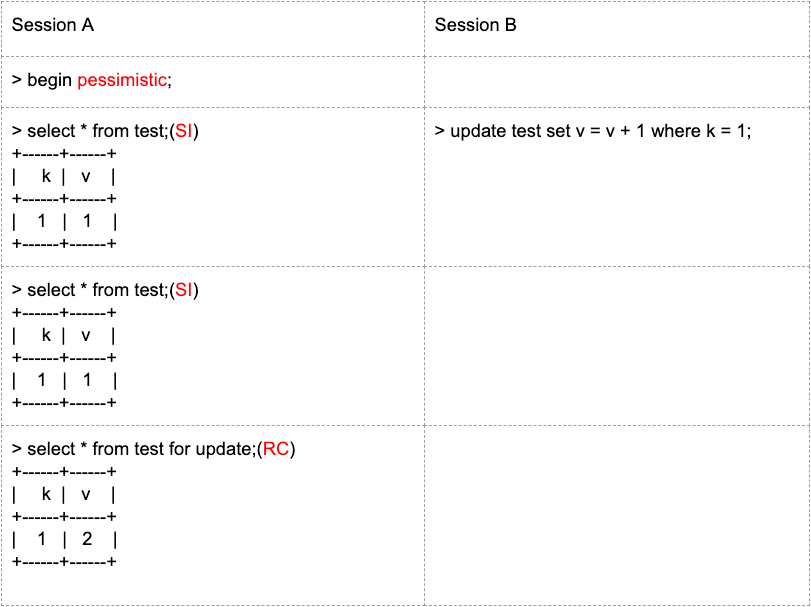Click the red "SI" in the second select statement
This screenshot has height=607, width=811.
click(x=185, y=290)
